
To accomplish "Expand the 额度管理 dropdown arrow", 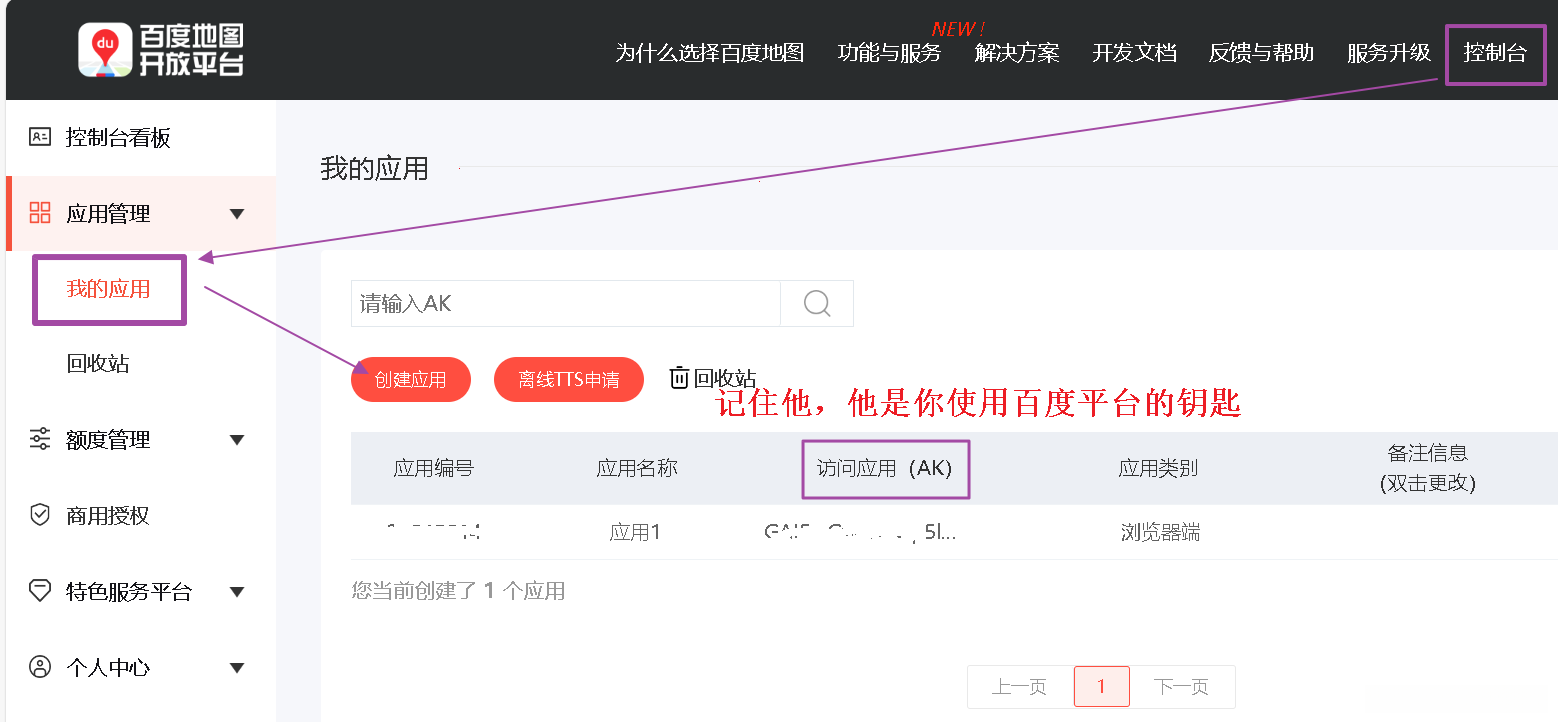I will pos(237,440).
